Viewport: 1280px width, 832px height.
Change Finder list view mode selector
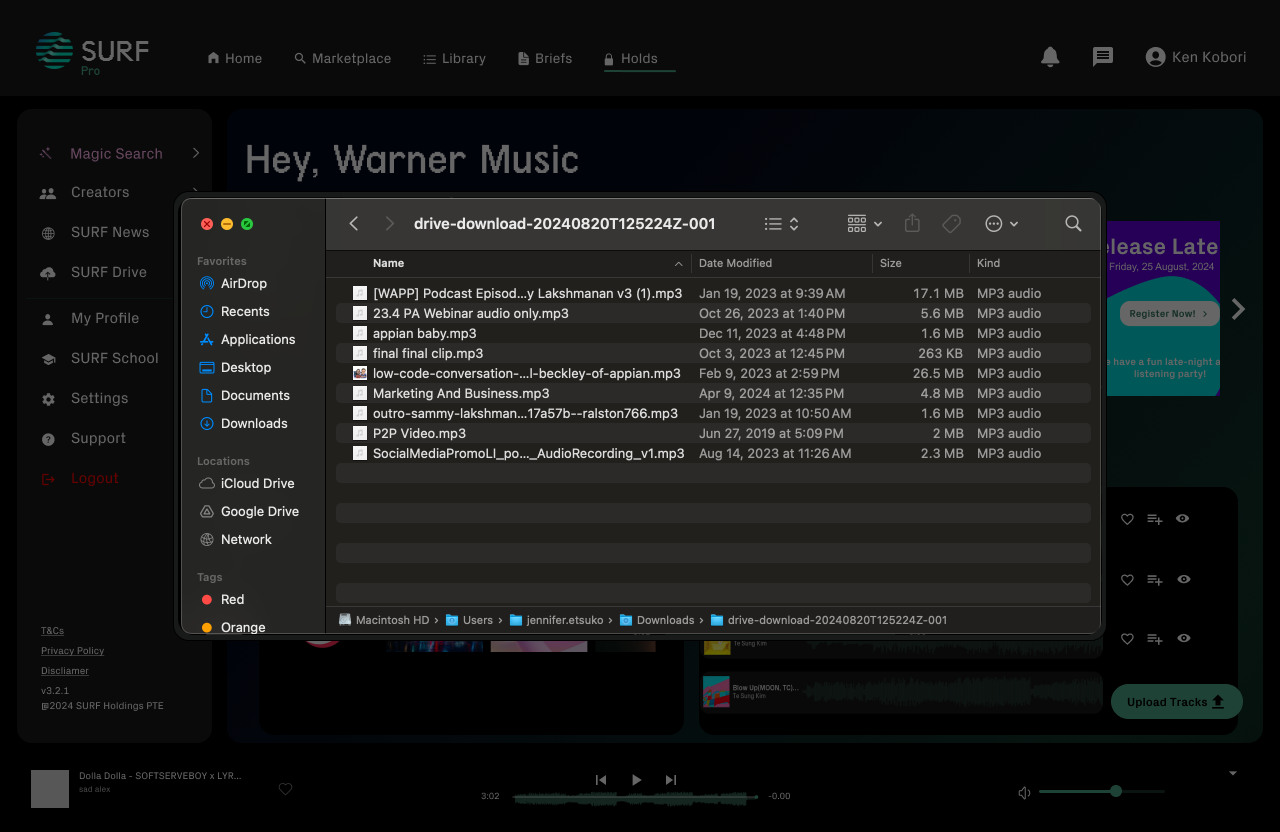tap(781, 224)
